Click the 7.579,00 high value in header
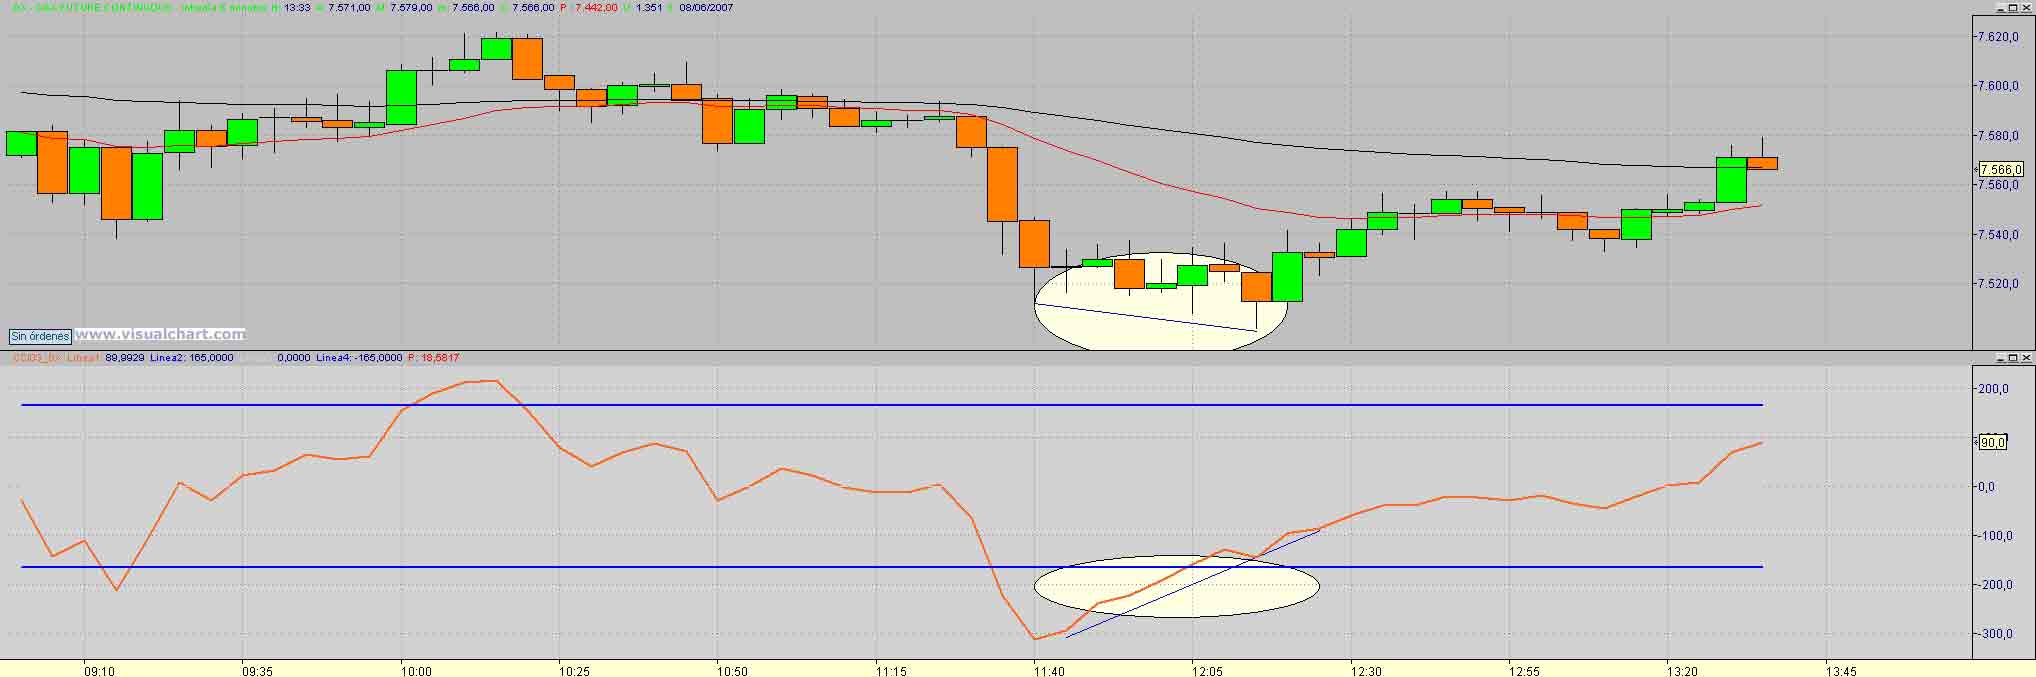The image size is (2036, 677). [411, 7]
